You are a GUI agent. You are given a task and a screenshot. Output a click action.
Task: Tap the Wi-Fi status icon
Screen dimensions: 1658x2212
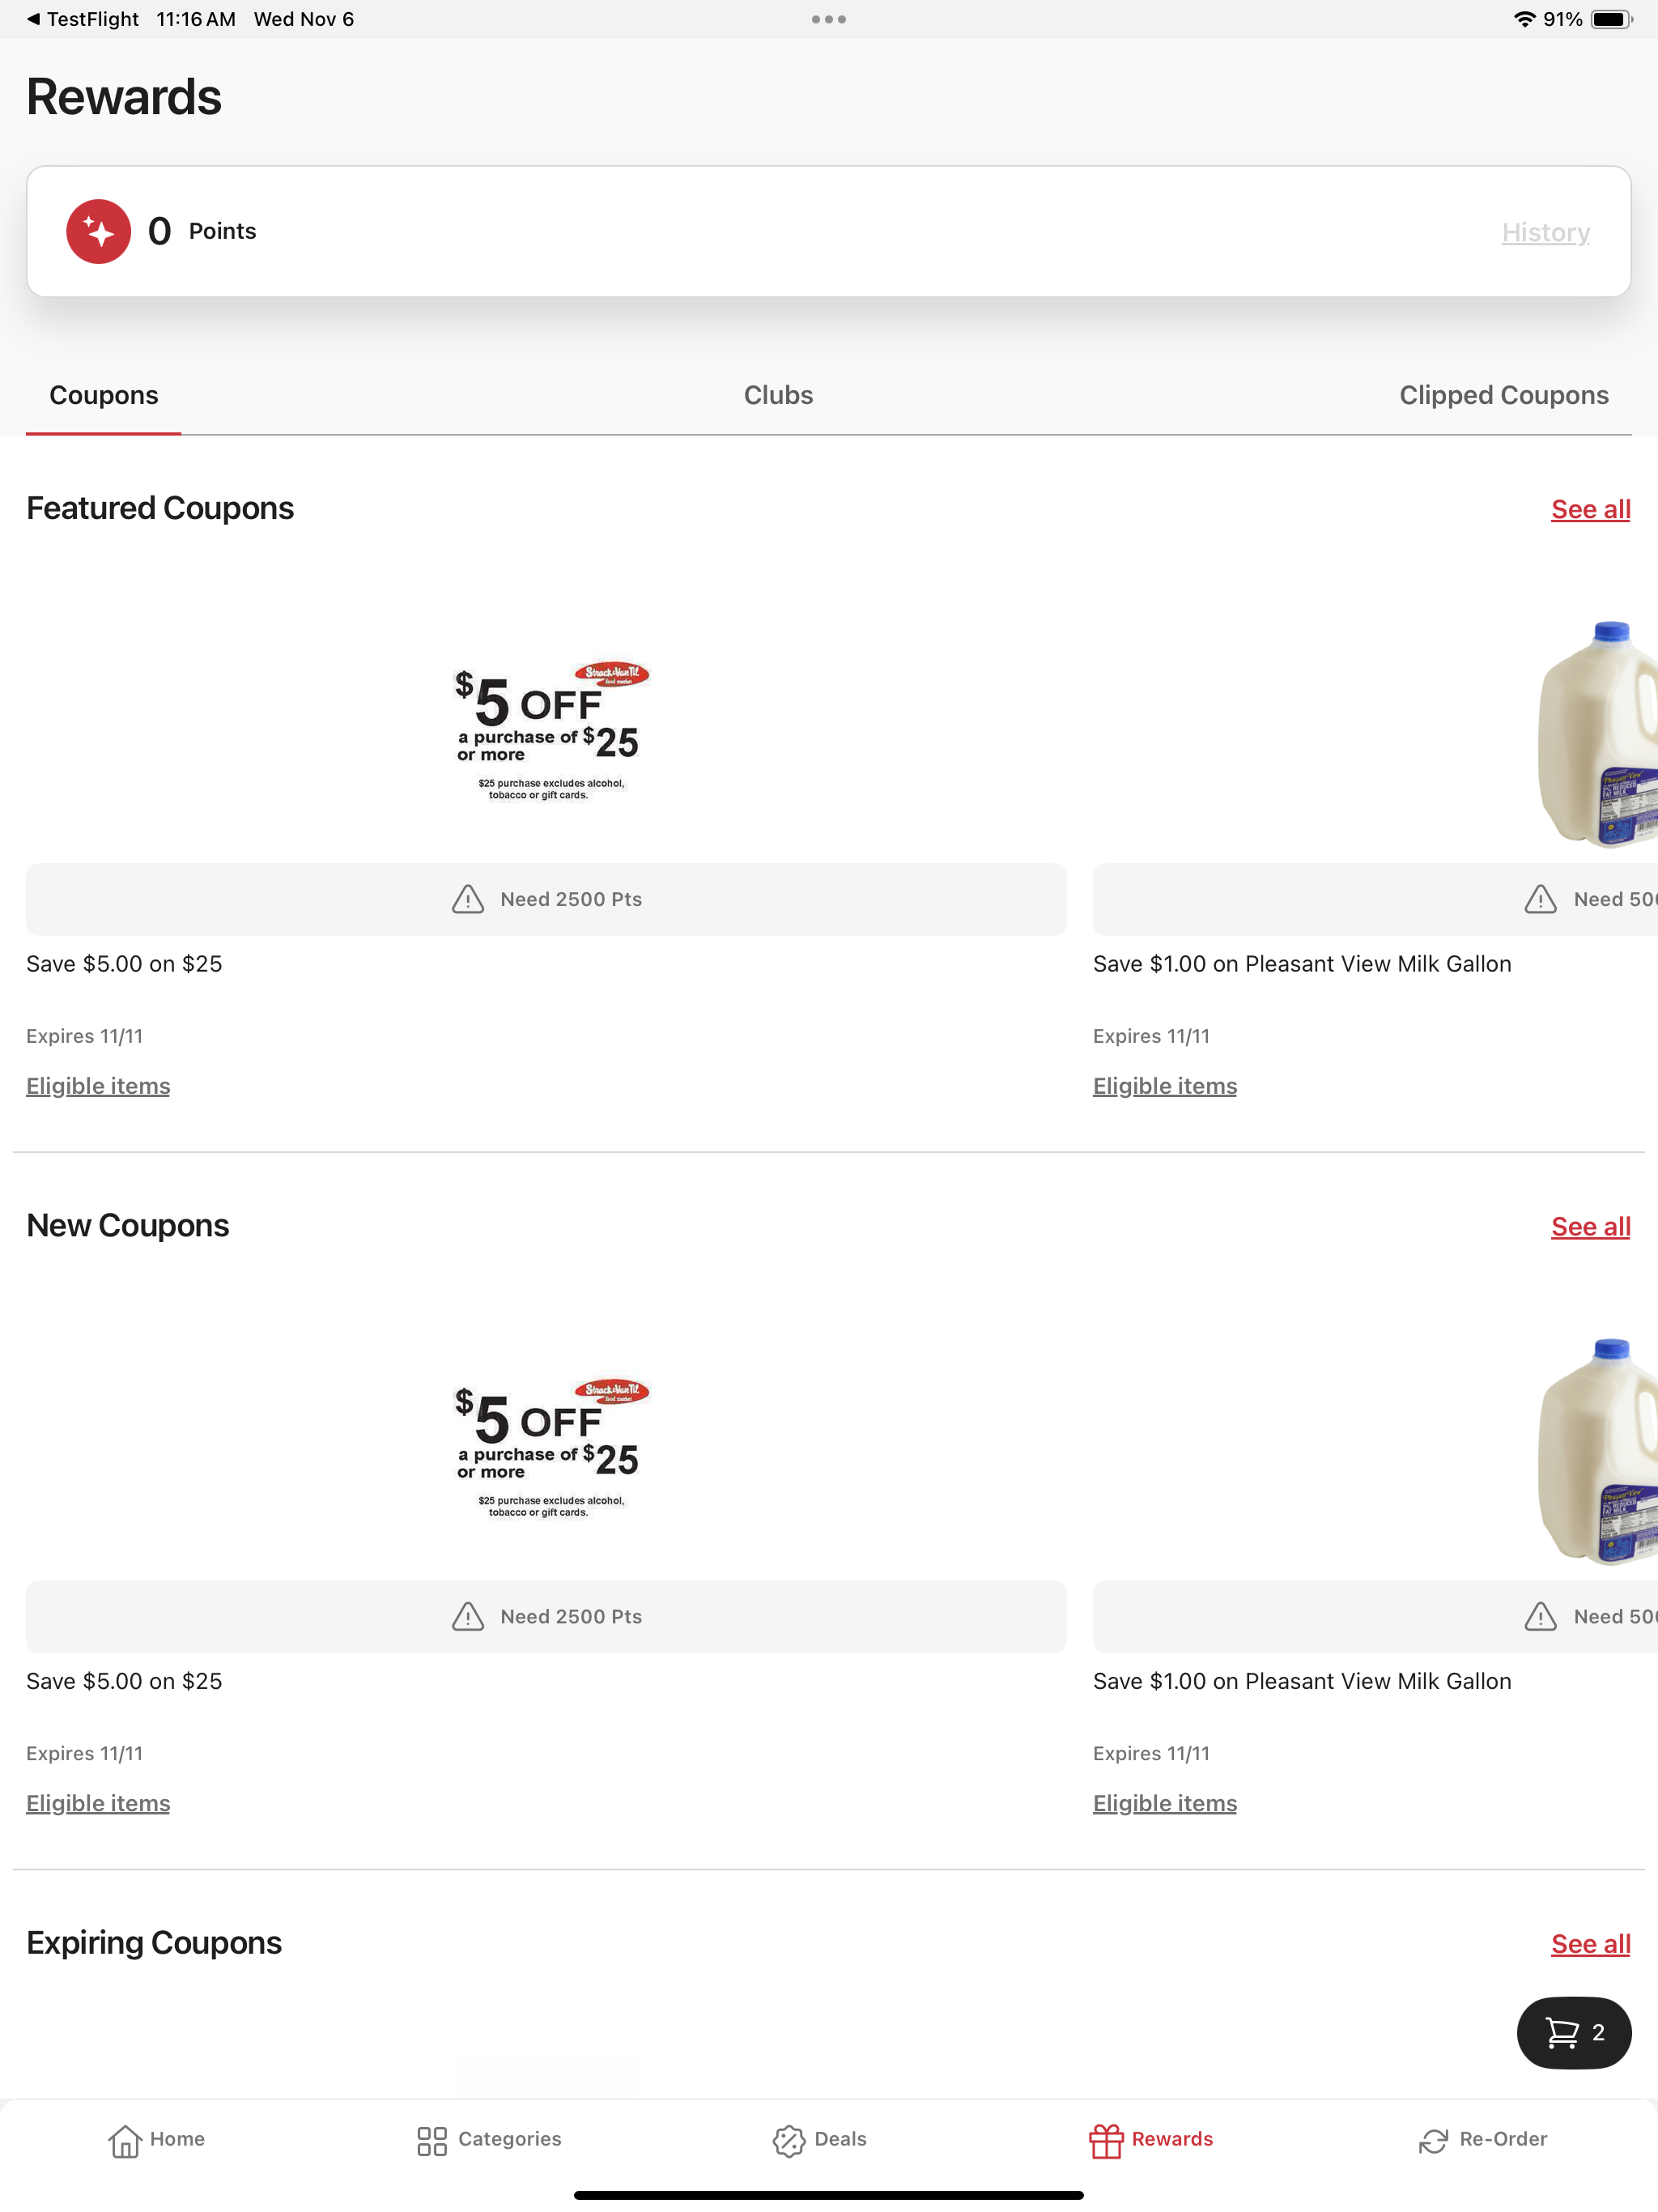(x=1524, y=19)
